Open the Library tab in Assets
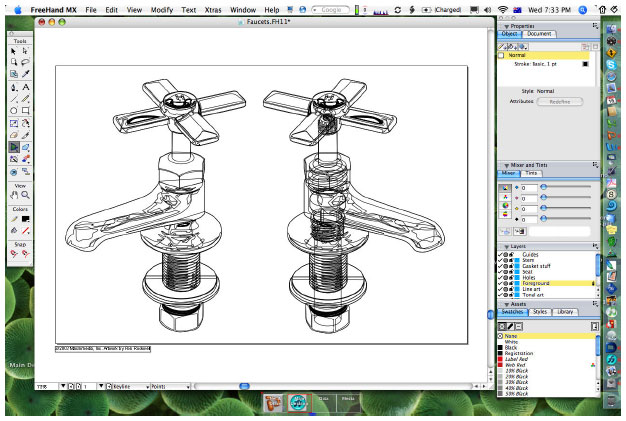626x421 pixels. tap(565, 312)
